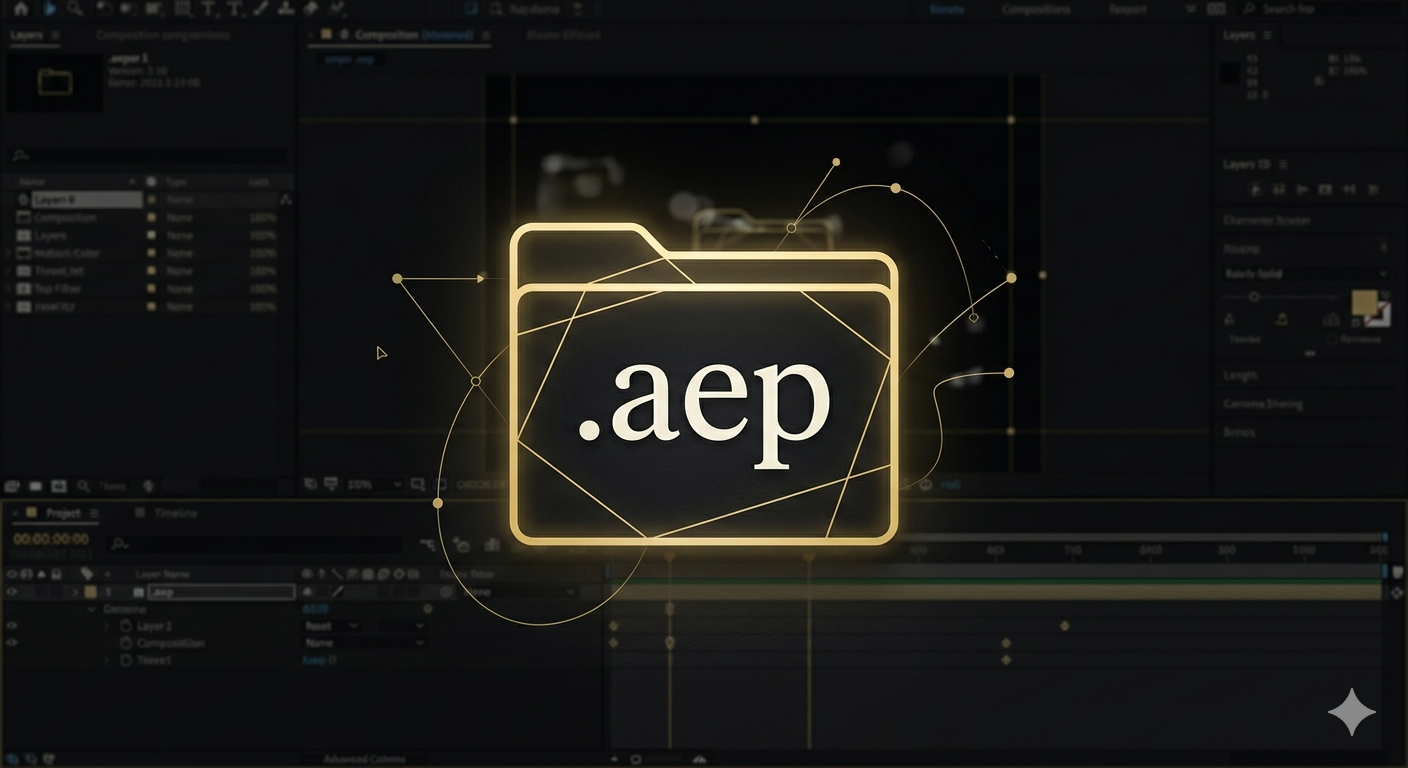
Task: Click the lock icon beside the Composition tab
Action: coord(344,35)
